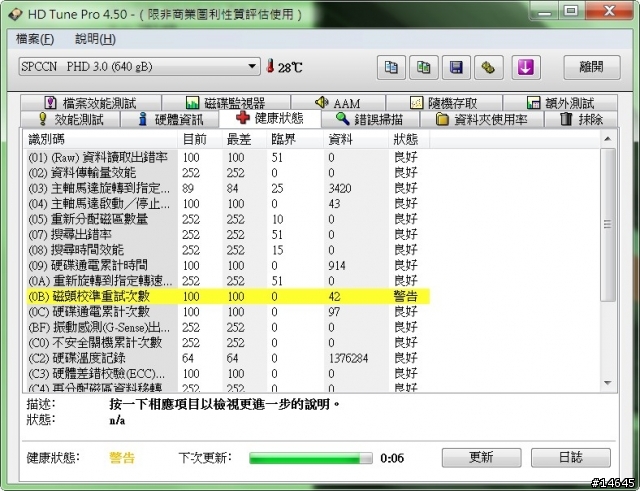
Task: Click the 0:06 countdown timer text
Action: 392,458
